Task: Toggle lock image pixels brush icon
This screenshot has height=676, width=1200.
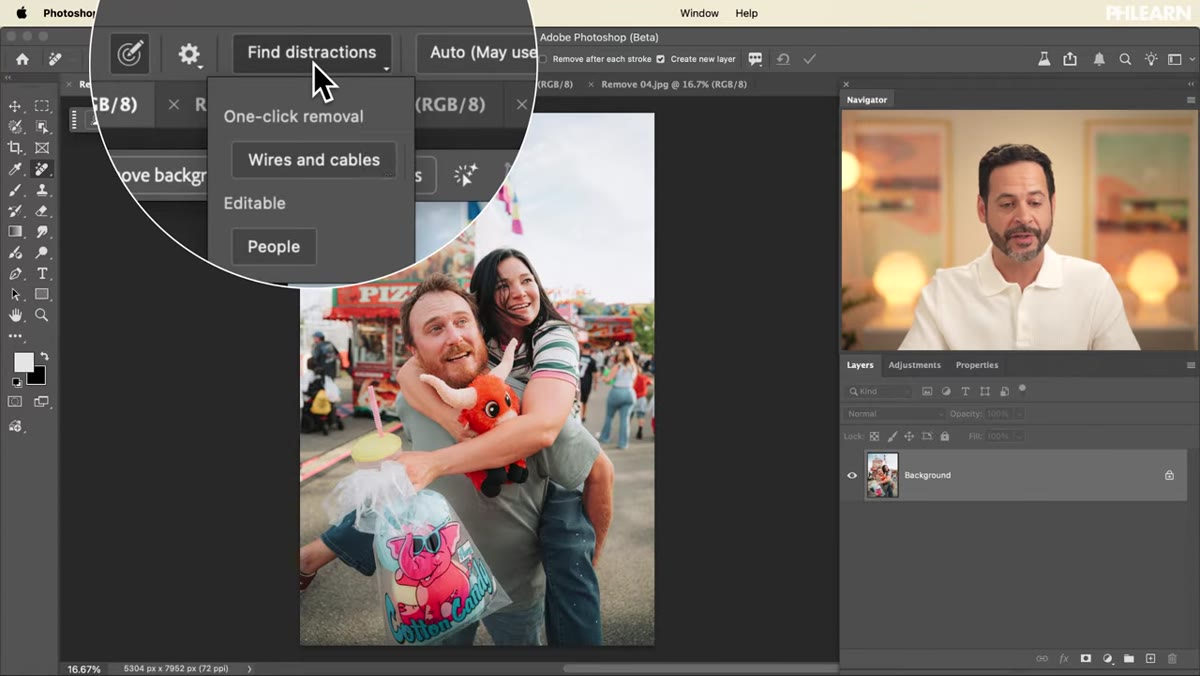Action: [x=892, y=436]
